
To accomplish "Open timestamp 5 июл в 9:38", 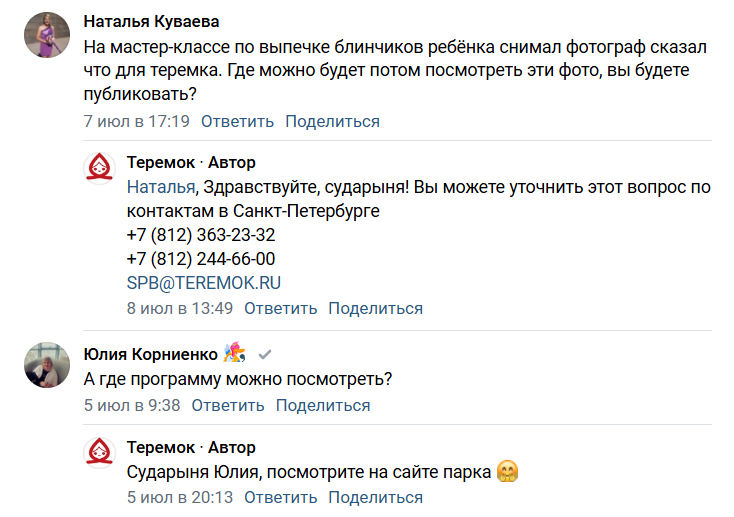I will (x=132, y=405).
